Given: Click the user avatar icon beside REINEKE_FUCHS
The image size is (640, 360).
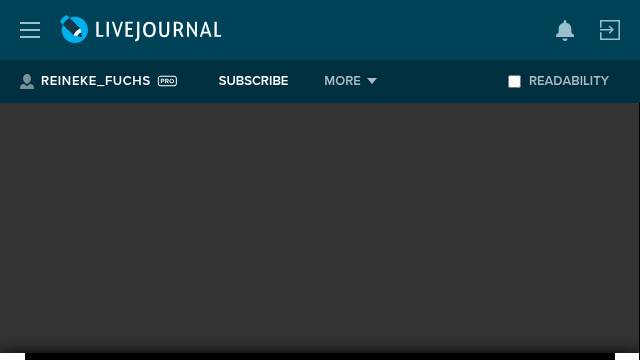Looking at the screenshot, I should (27, 81).
